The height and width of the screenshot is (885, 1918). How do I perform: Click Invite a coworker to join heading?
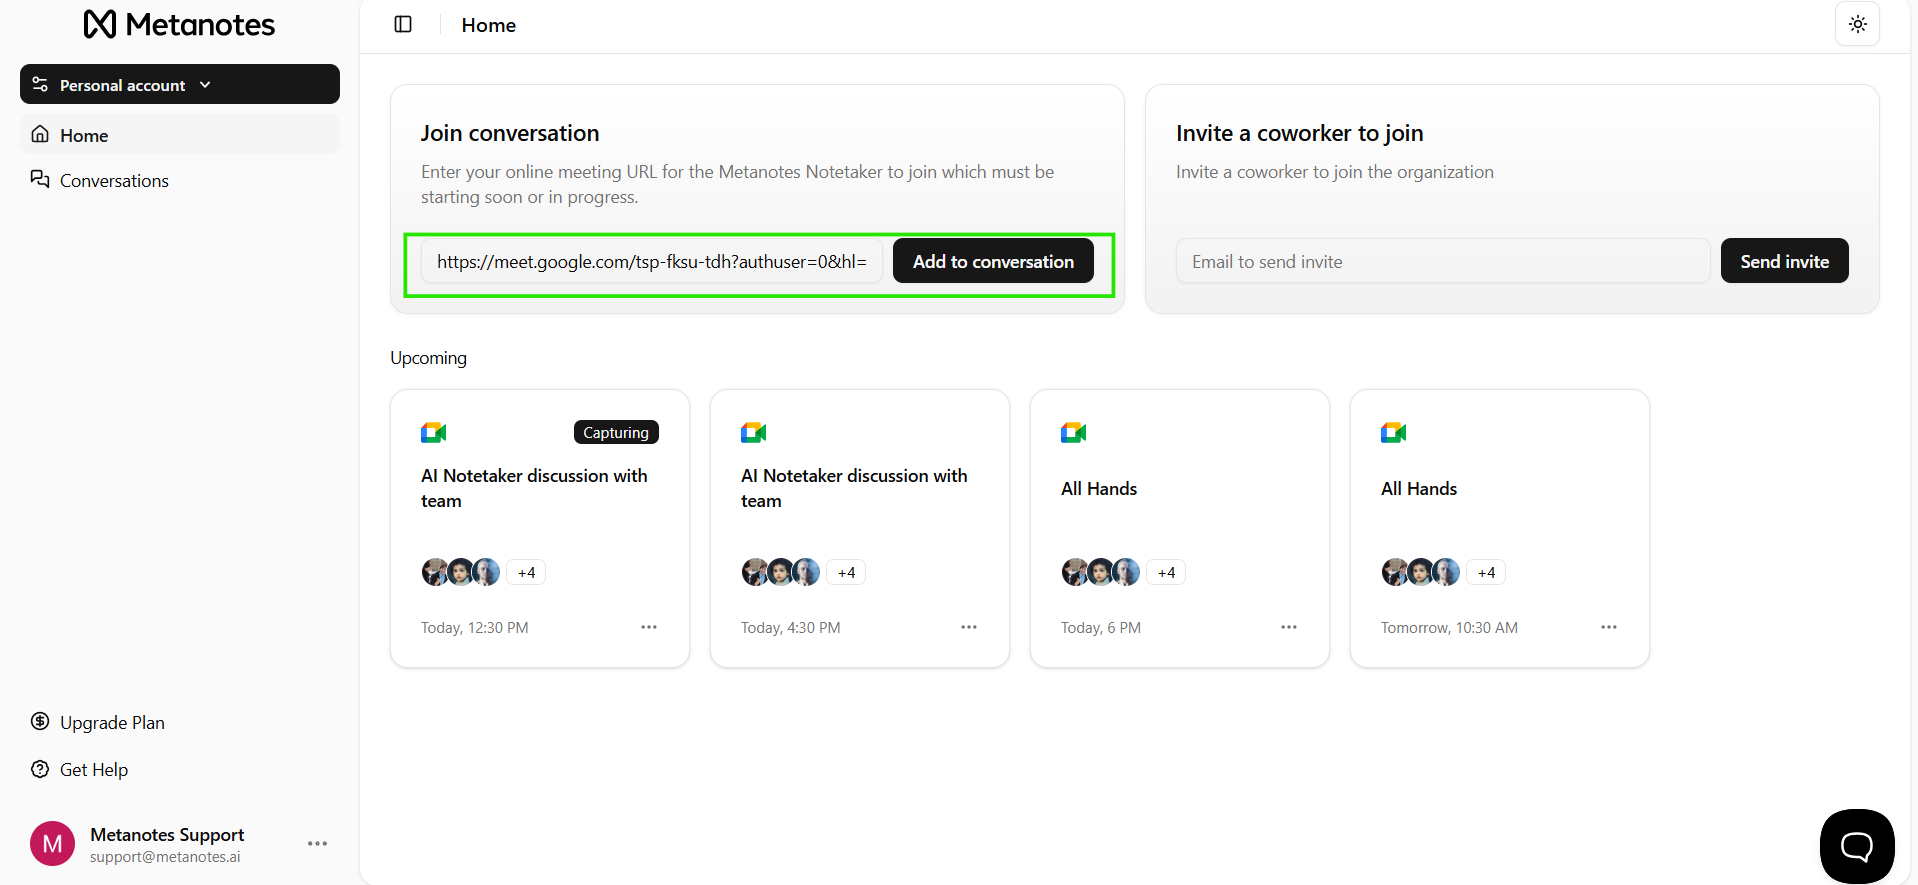[1300, 133]
